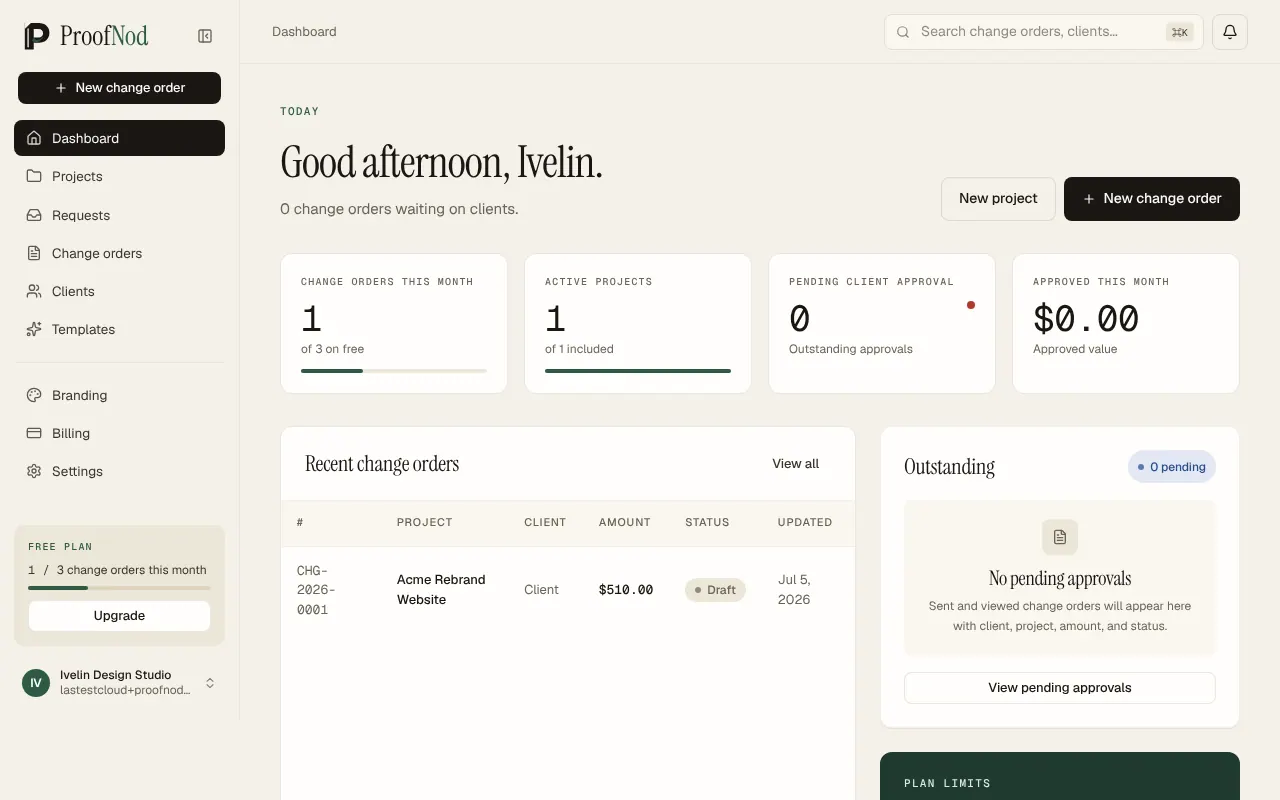Collapse the sidebar with the panel icon

[205, 36]
